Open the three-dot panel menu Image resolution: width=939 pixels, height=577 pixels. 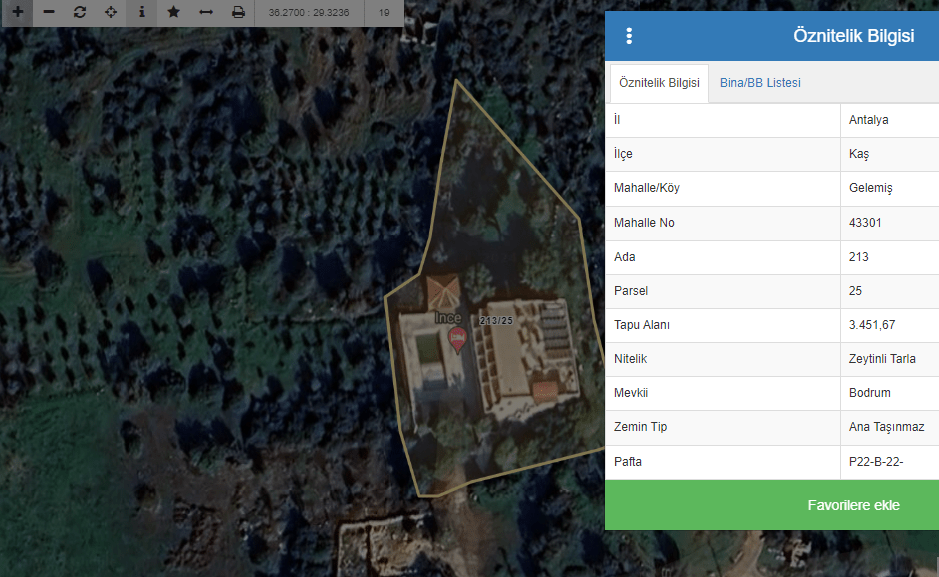[x=629, y=36]
